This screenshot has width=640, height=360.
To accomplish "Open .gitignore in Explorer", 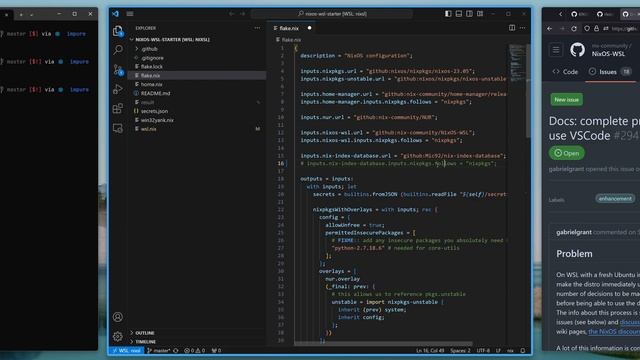I will 197,58.
